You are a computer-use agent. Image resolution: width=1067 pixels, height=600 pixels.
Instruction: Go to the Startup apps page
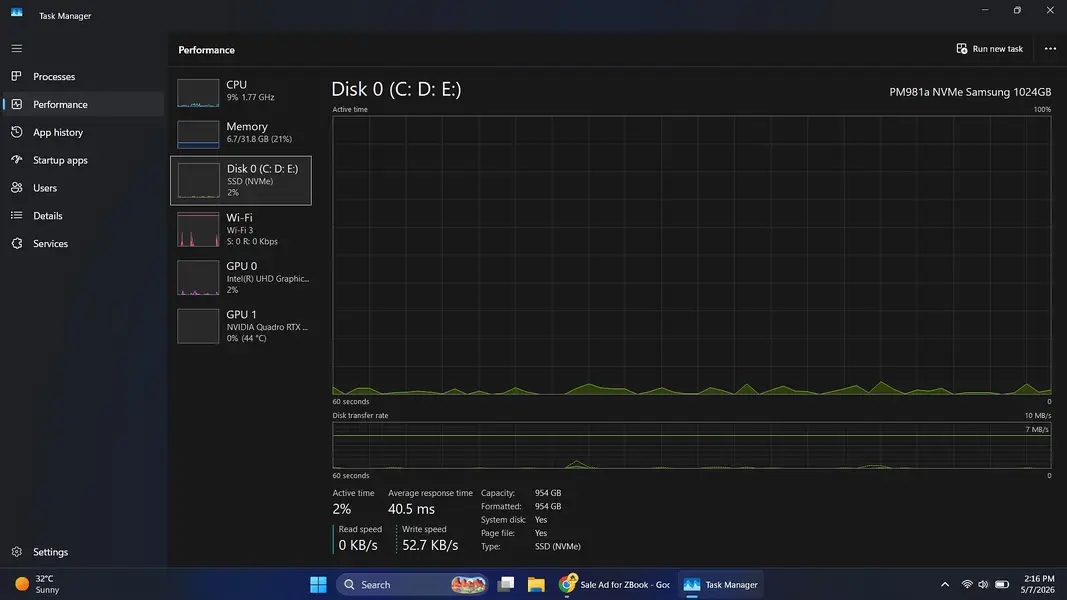coord(84,160)
